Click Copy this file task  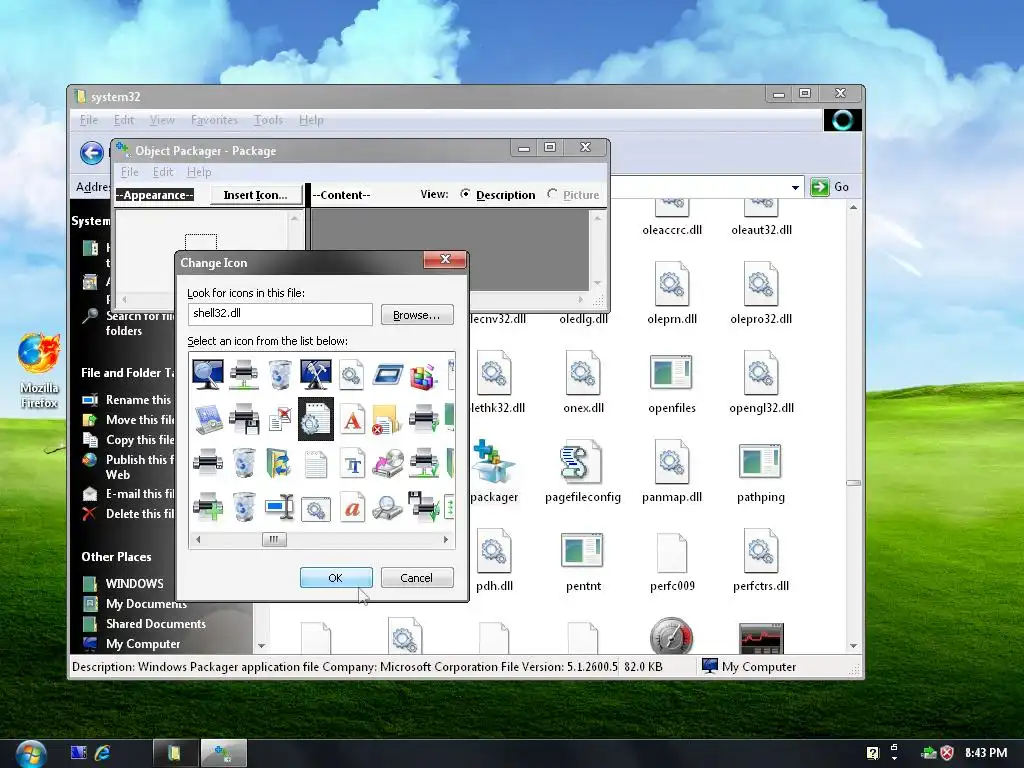(x=128, y=440)
